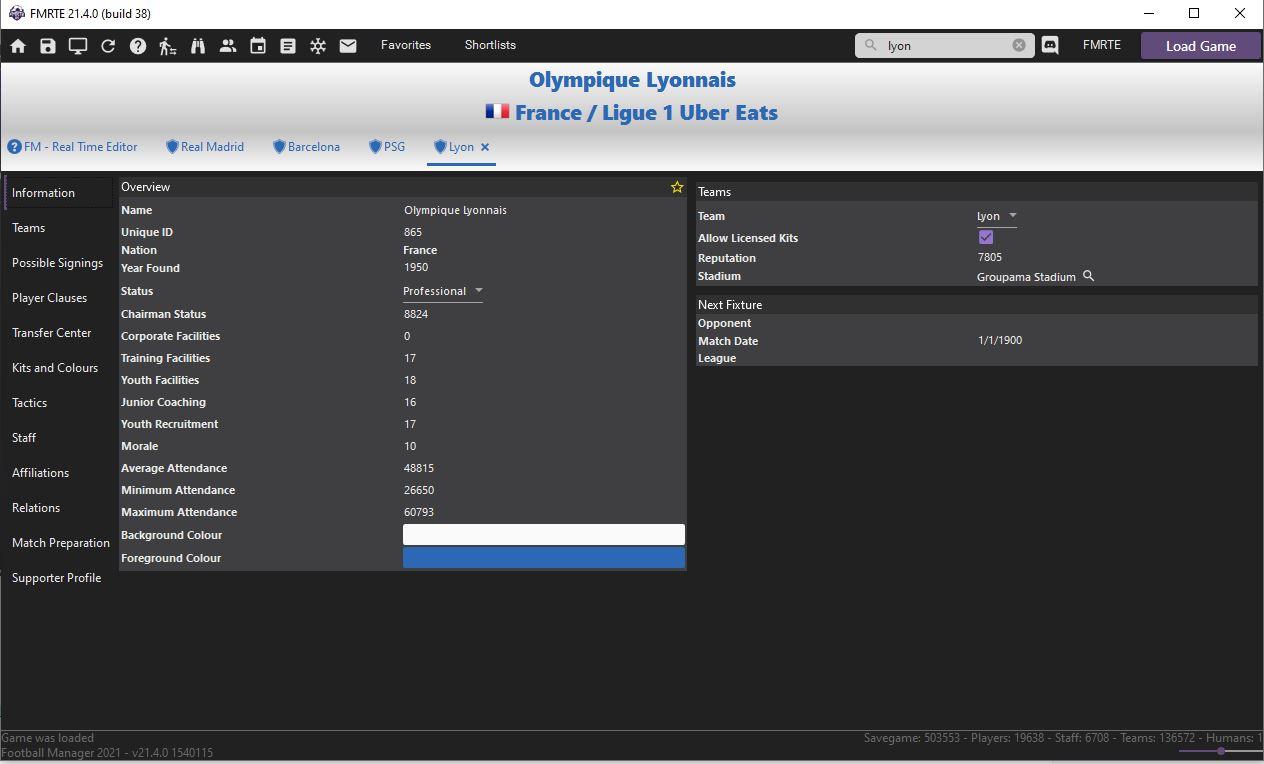The width and height of the screenshot is (1264, 764).
Task: Edit Maximum Attendance value 60793
Action: pyautogui.click(x=419, y=512)
